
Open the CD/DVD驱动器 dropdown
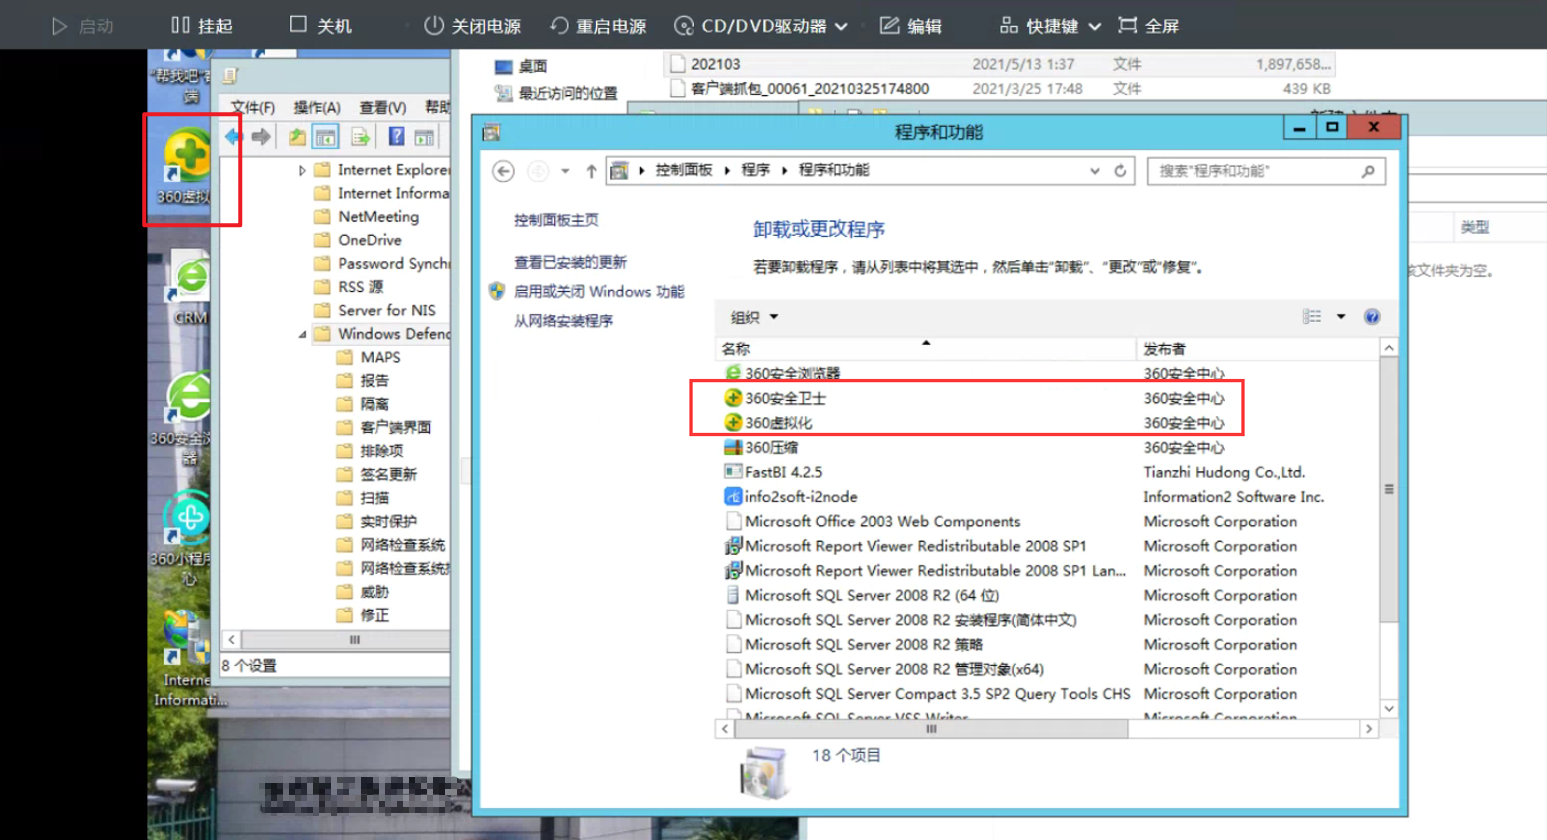[761, 25]
